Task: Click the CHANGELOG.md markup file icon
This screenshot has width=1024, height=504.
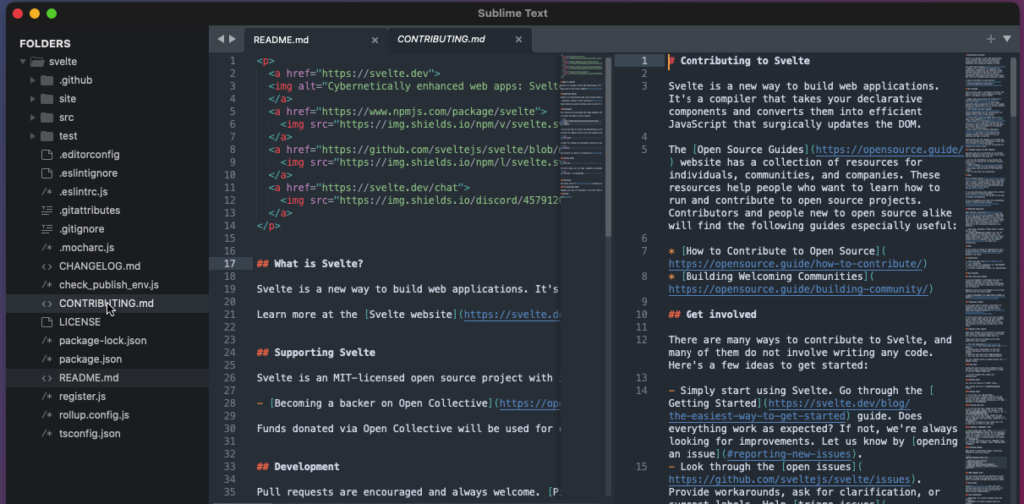Action: 47,266
